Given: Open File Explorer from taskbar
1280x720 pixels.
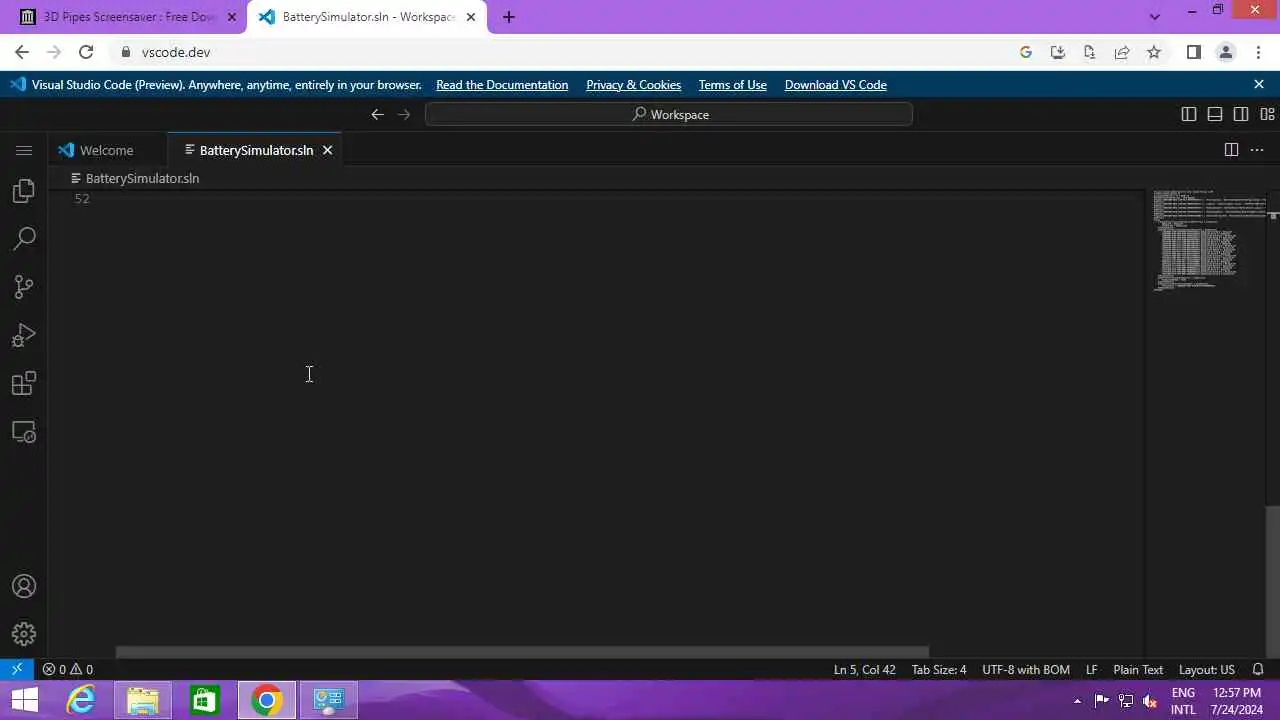Looking at the screenshot, I should (143, 700).
